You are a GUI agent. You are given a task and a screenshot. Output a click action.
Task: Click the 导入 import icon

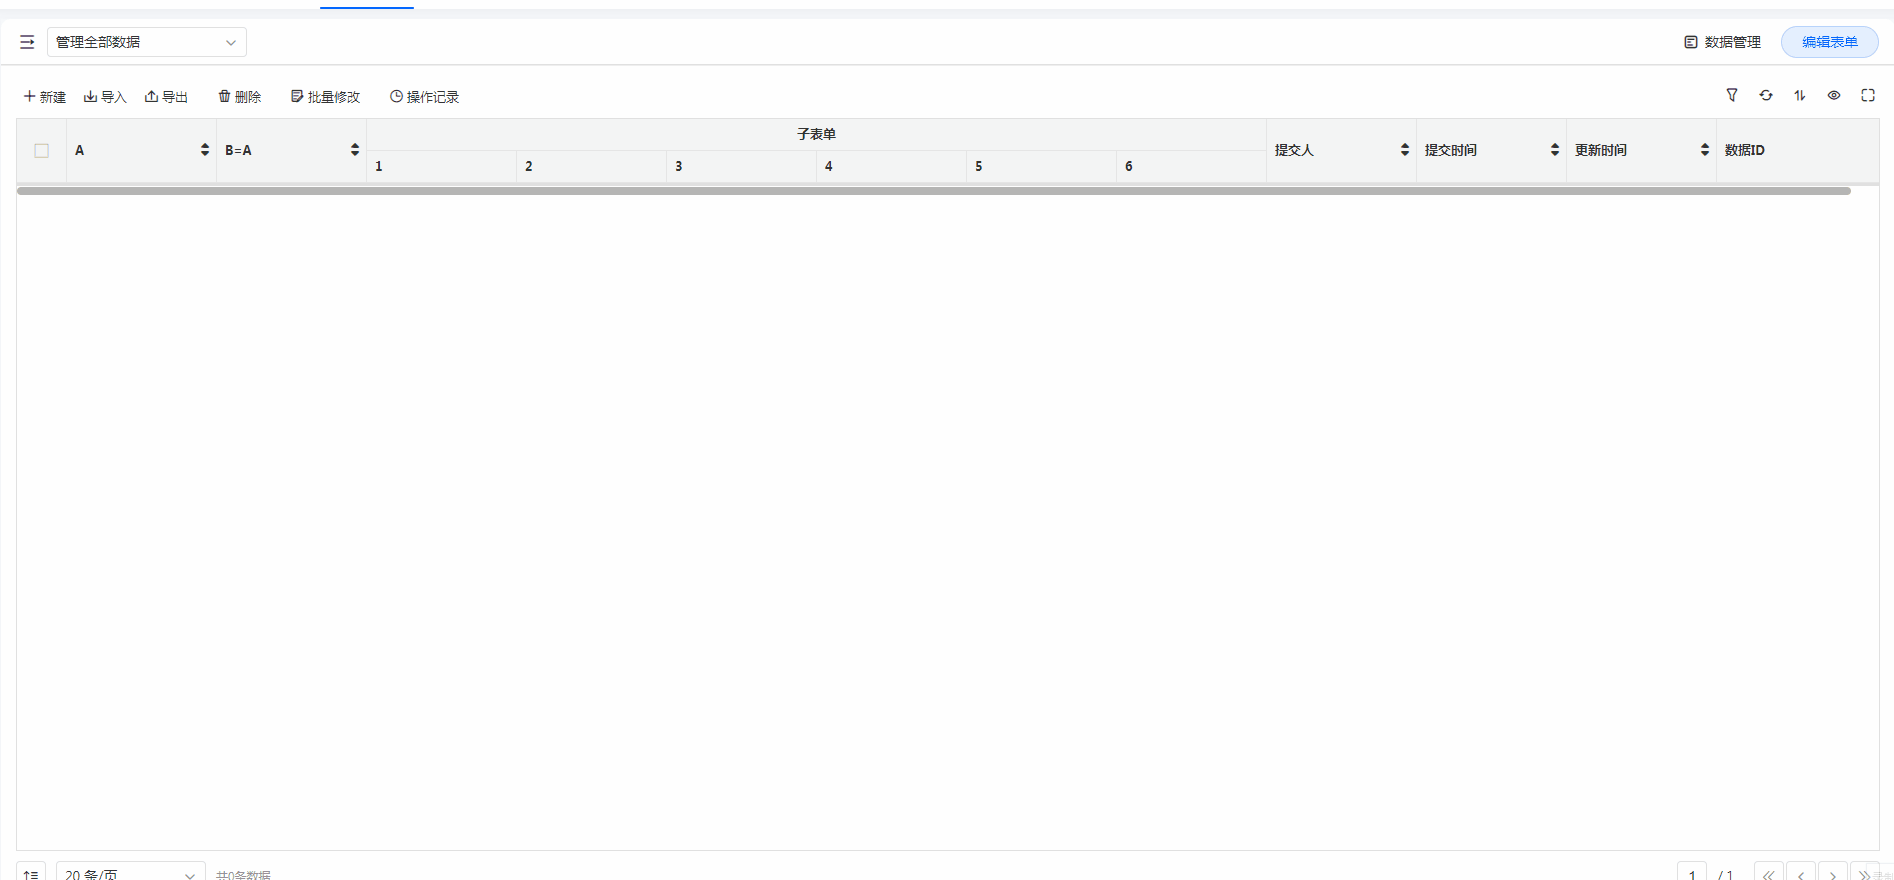(90, 97)
